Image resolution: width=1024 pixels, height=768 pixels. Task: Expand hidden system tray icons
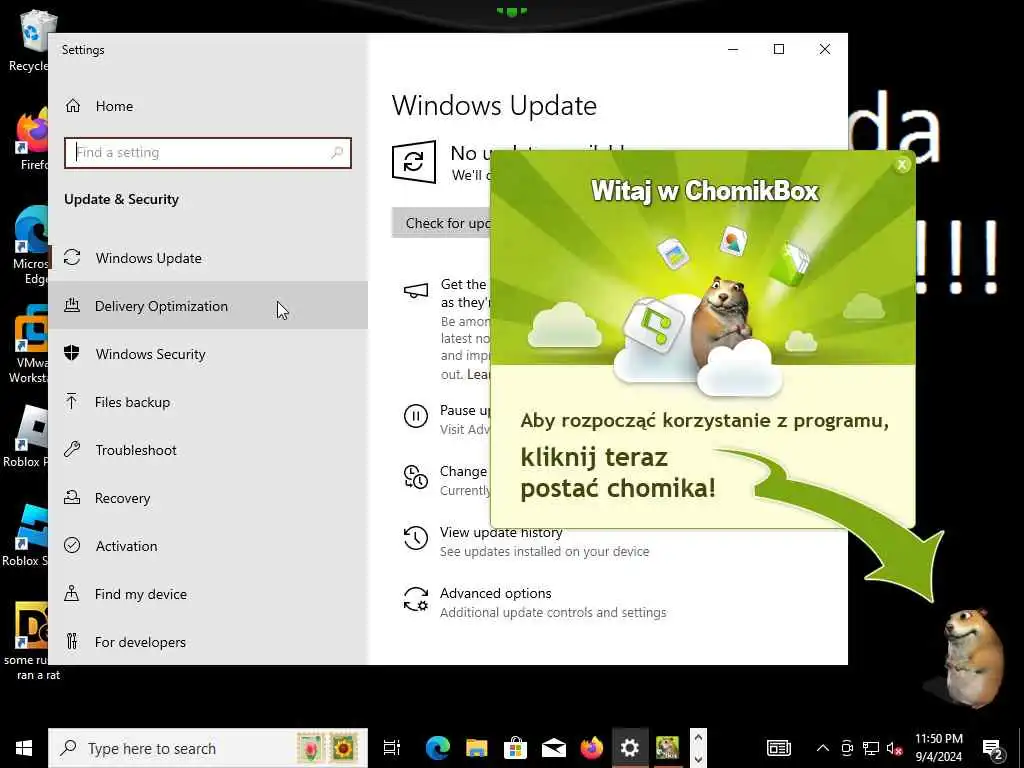click(x=823, y=748)
